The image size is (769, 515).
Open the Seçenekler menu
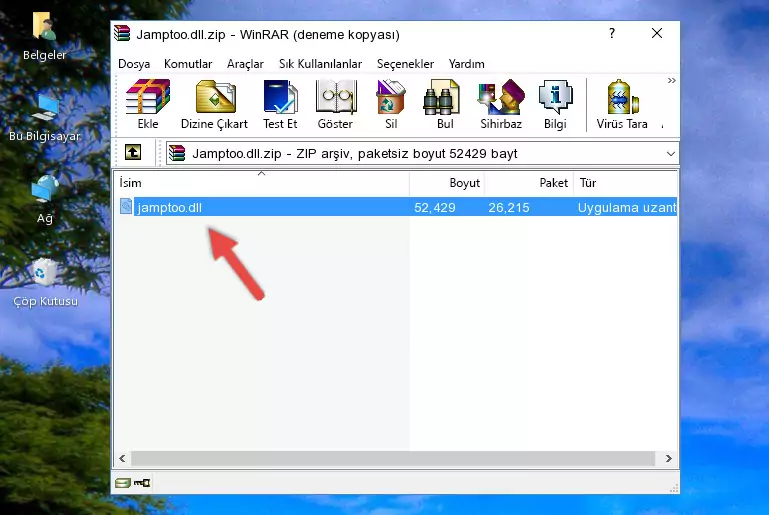point(405,64)
